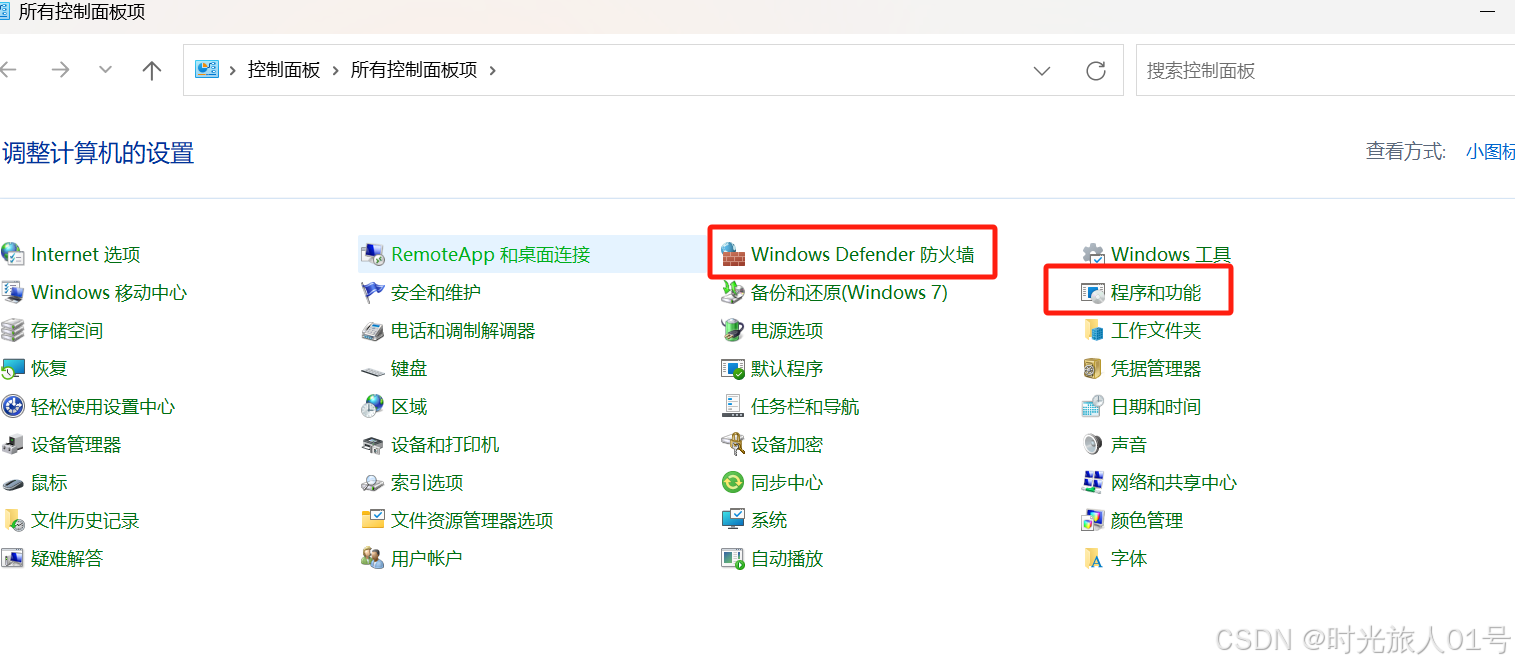Expand chevron after 控制面板 breadcrumb
The image size is (1515, 666).
(335, 70)
